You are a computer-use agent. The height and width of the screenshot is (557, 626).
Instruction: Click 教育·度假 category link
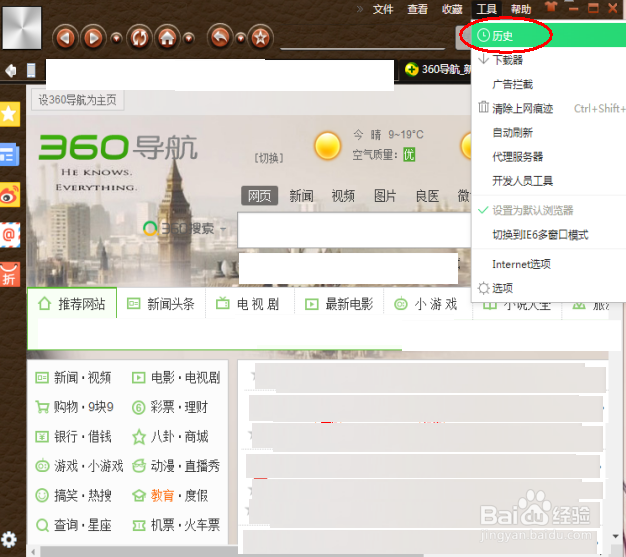[170, 496]
